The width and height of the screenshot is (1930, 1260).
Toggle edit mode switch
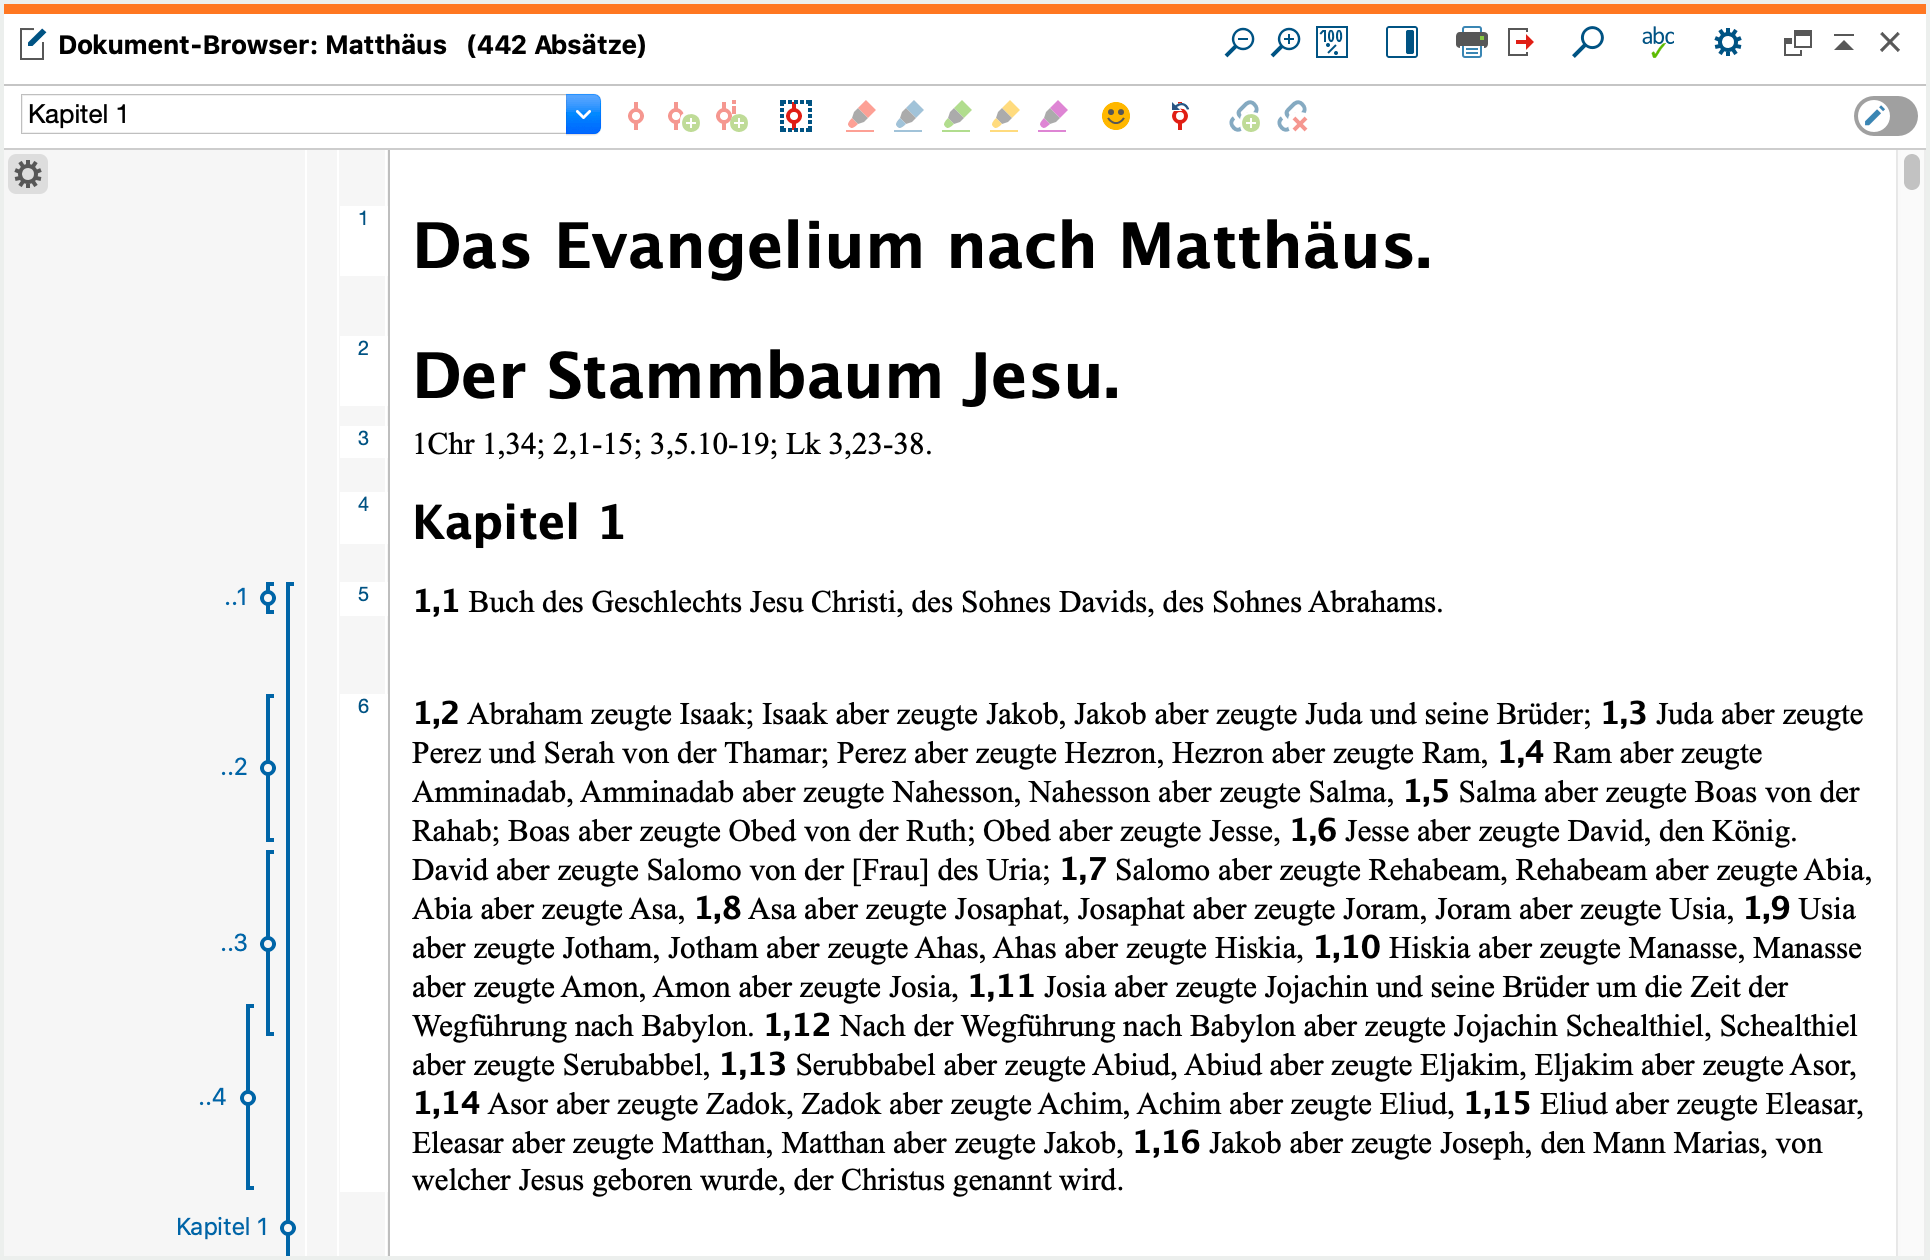click(1885, 116)
